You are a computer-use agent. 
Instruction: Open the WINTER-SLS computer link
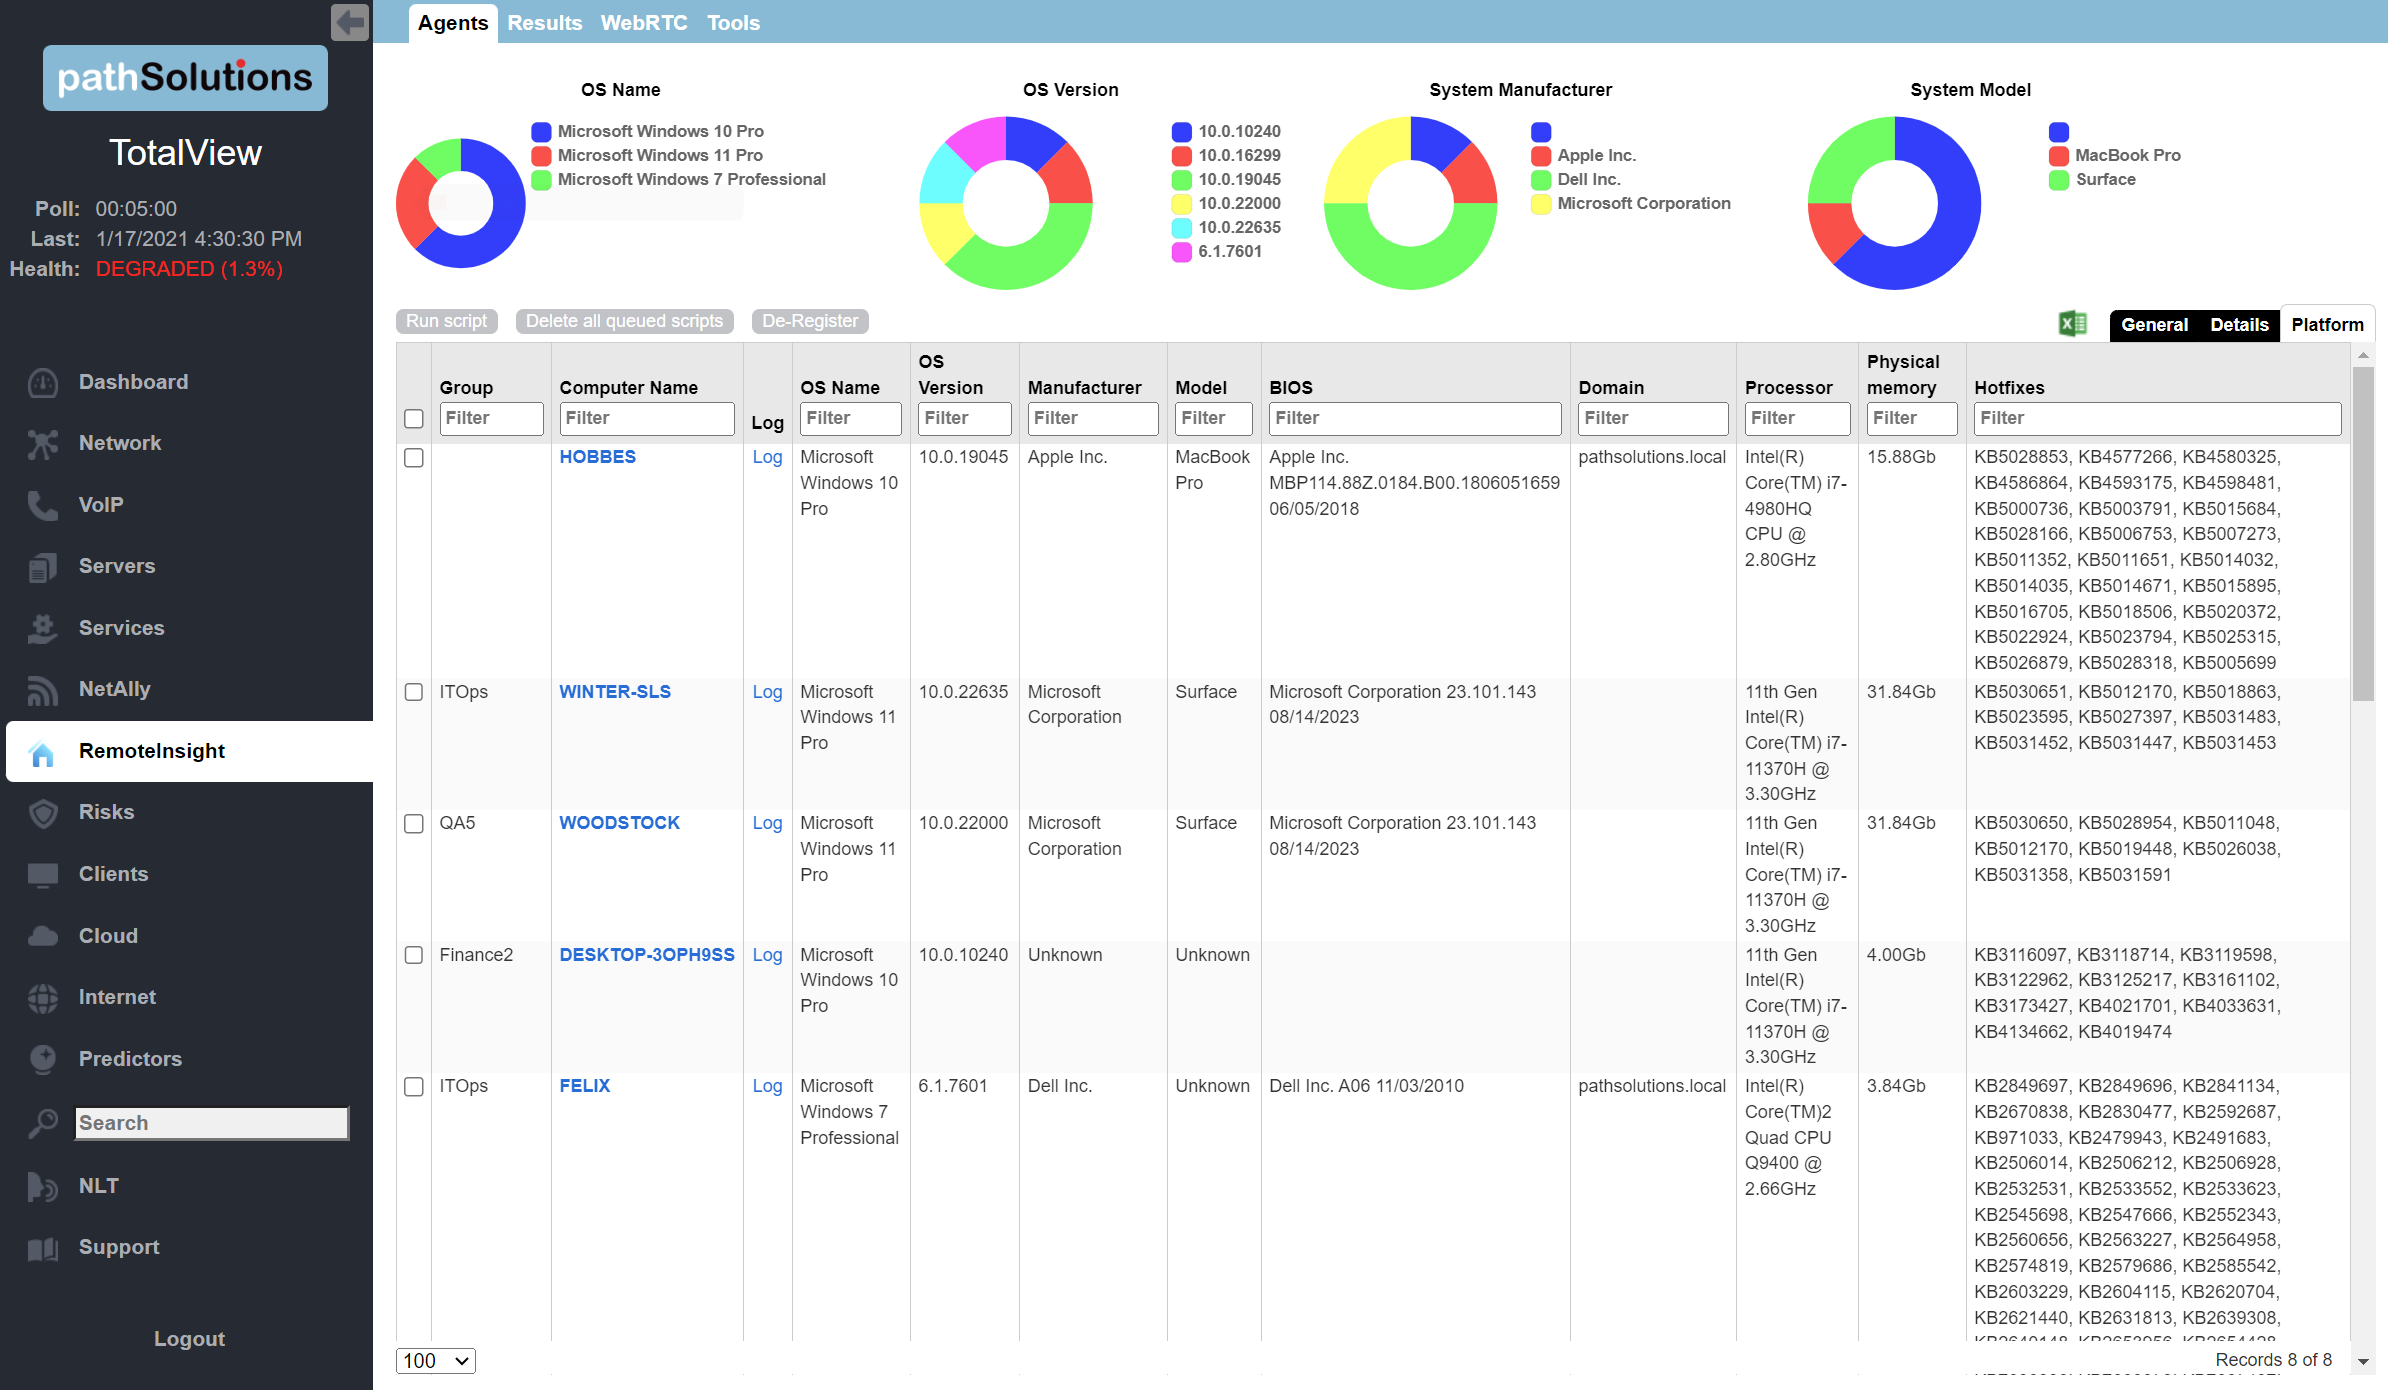click(x=615, y=692)
